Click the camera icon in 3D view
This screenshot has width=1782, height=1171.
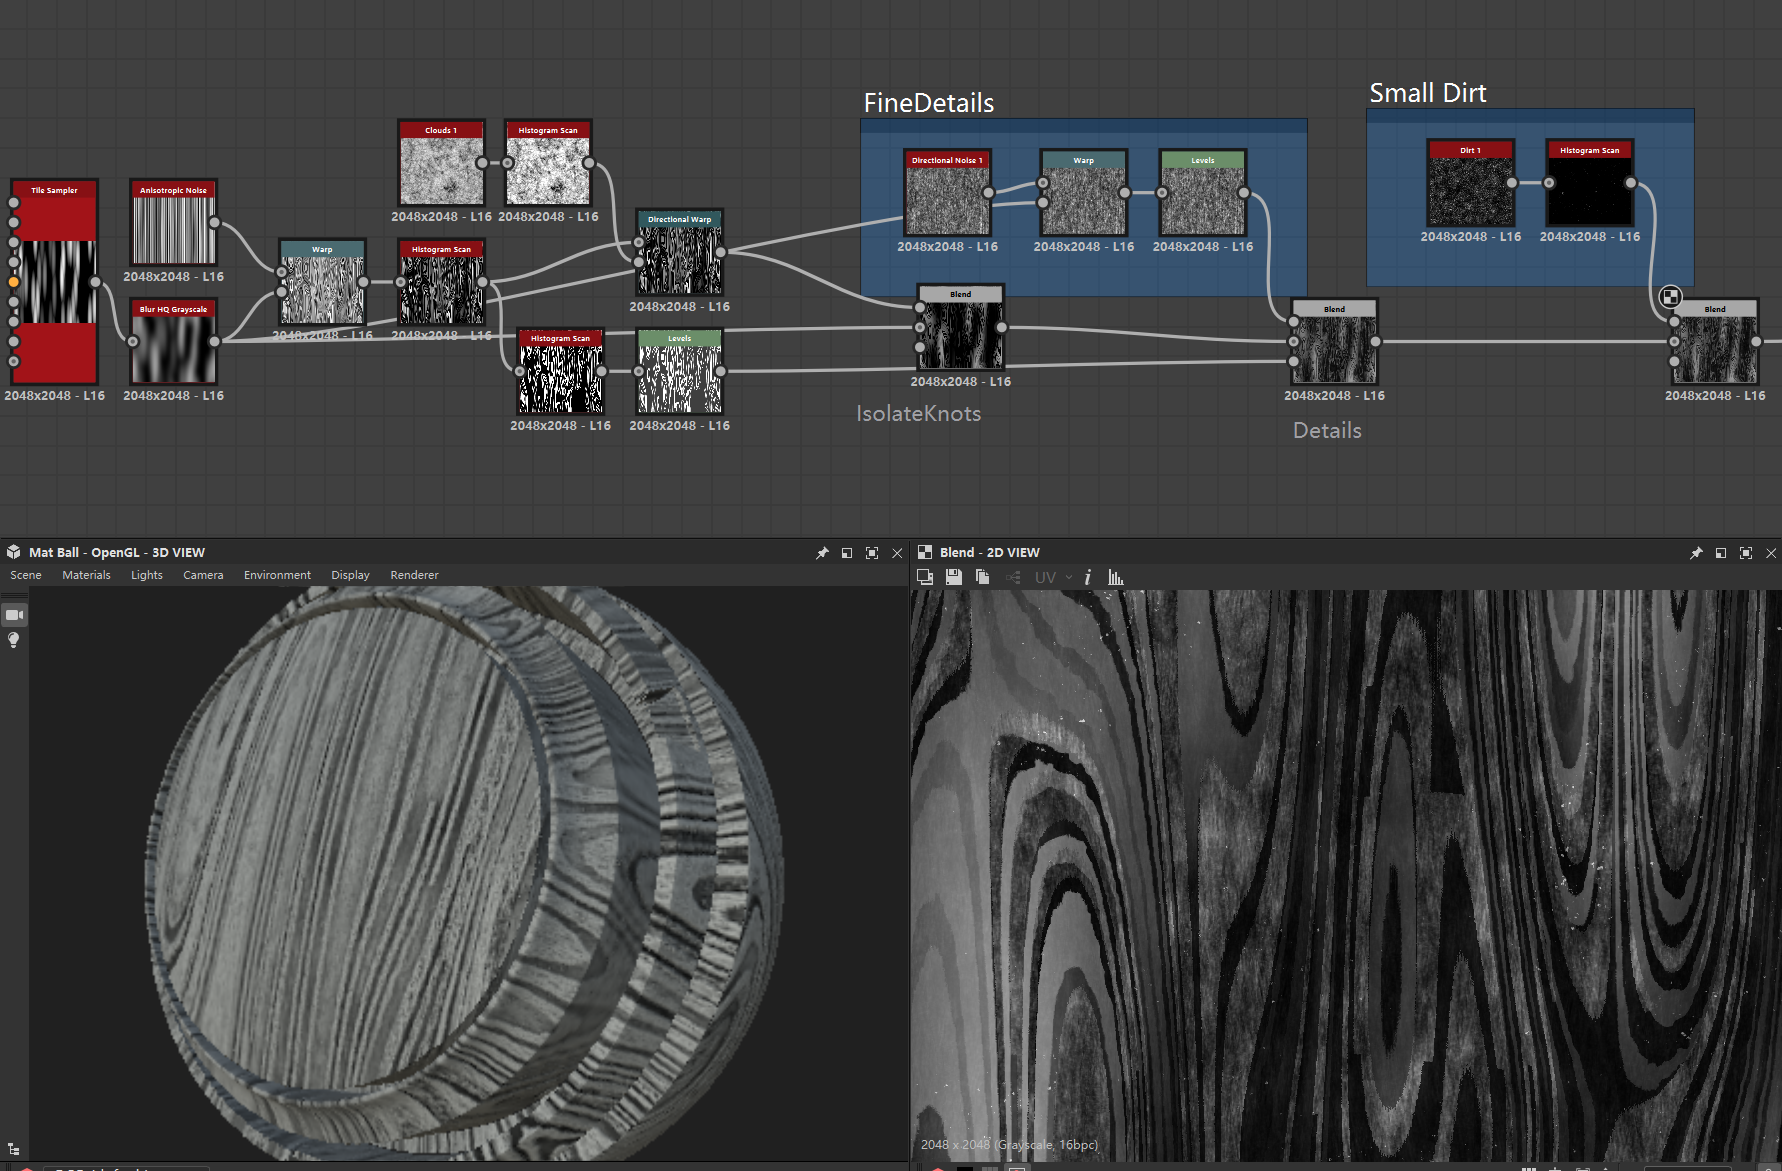pyautogui.click(x=14, y=615)
